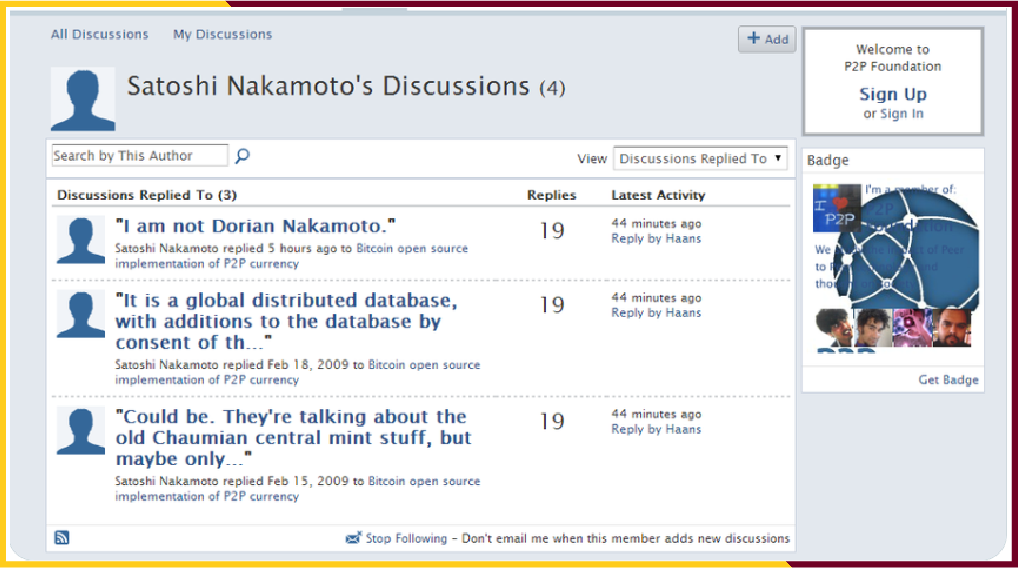Viewport: 1018px width, 568px height.
Task: Click the Welcome to P2P Foundation text
Action: coord(893,58)
